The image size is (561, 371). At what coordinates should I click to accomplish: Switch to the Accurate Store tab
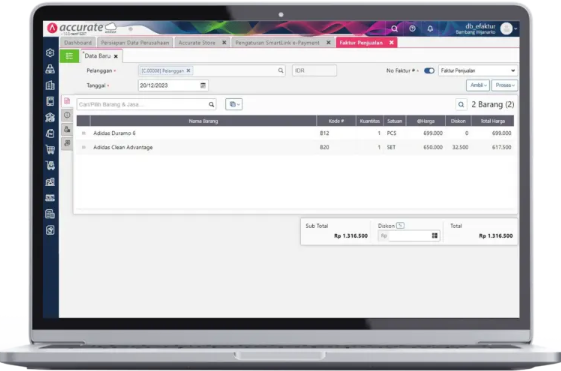pos(197,43)
